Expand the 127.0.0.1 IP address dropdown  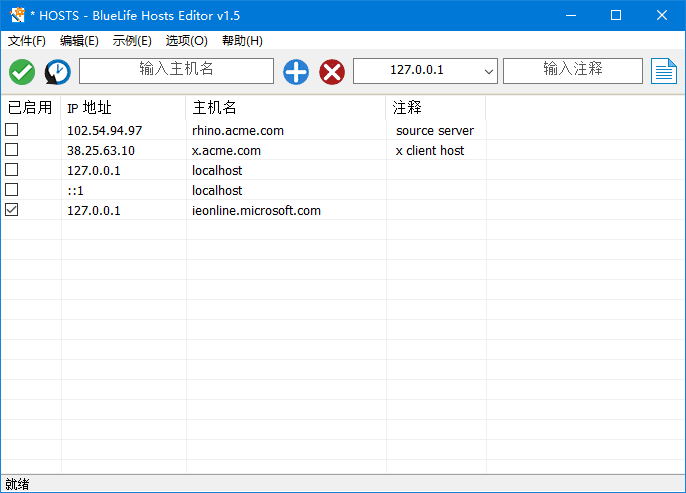(x=488, y=71)
